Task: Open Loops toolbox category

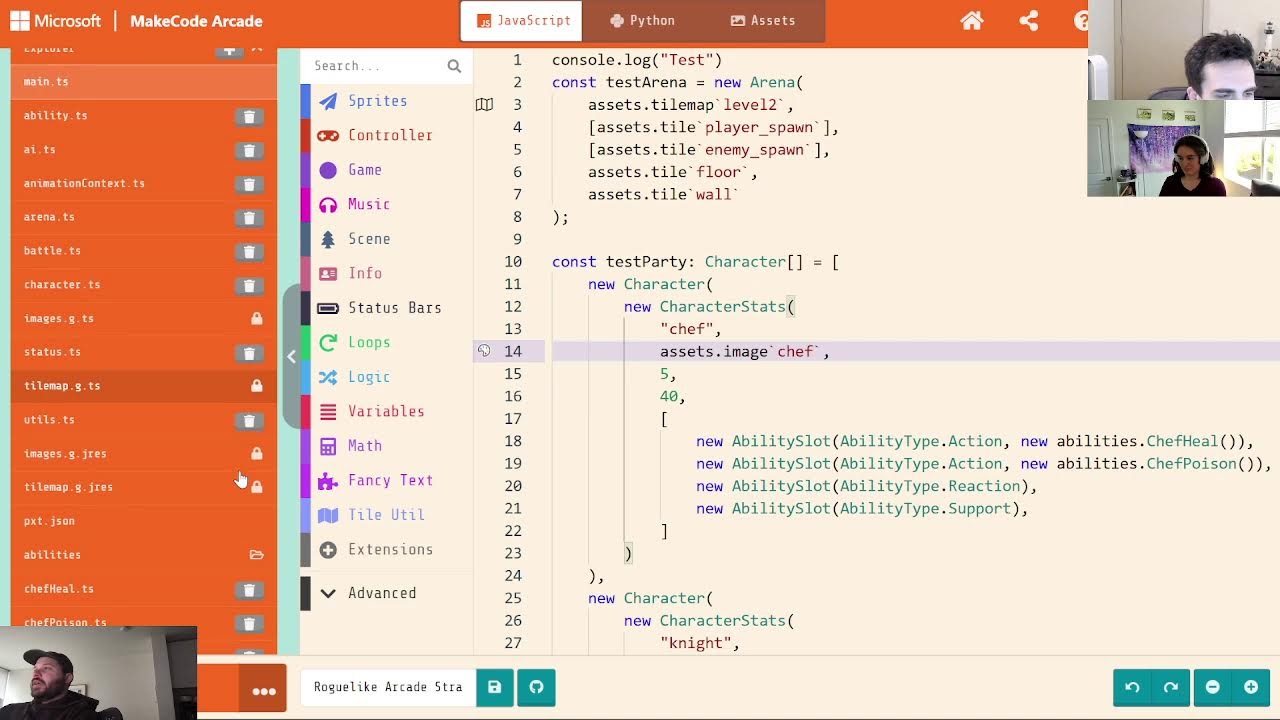Action: pyautogui.click(x=386, y=342)
